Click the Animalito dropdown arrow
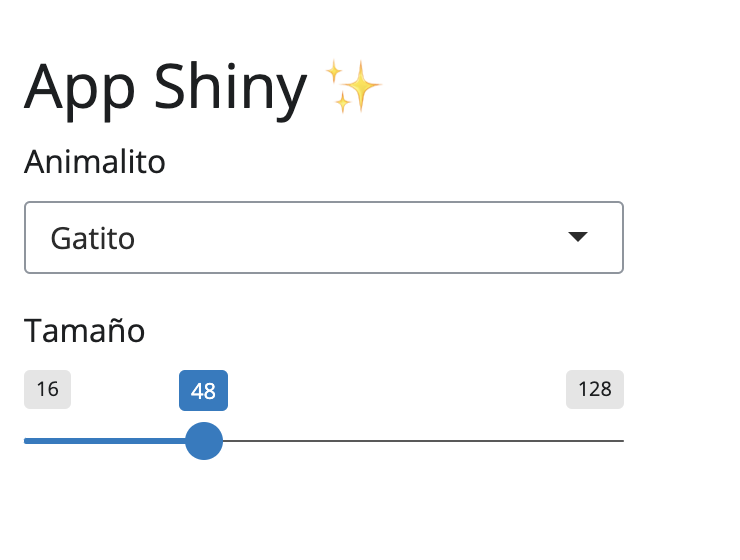This screenshot has height=560, width=740. [x=577, y=237]
